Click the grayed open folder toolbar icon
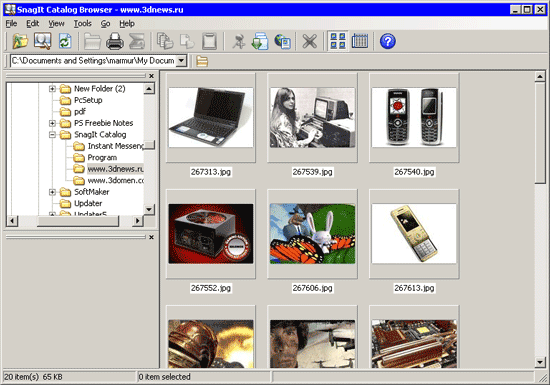 tap(93, 41)
